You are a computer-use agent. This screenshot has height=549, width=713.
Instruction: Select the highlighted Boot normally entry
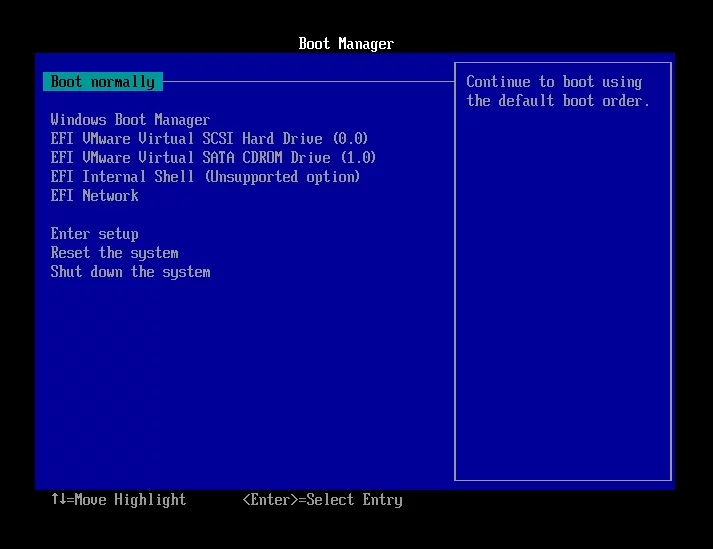pos(102,82)
